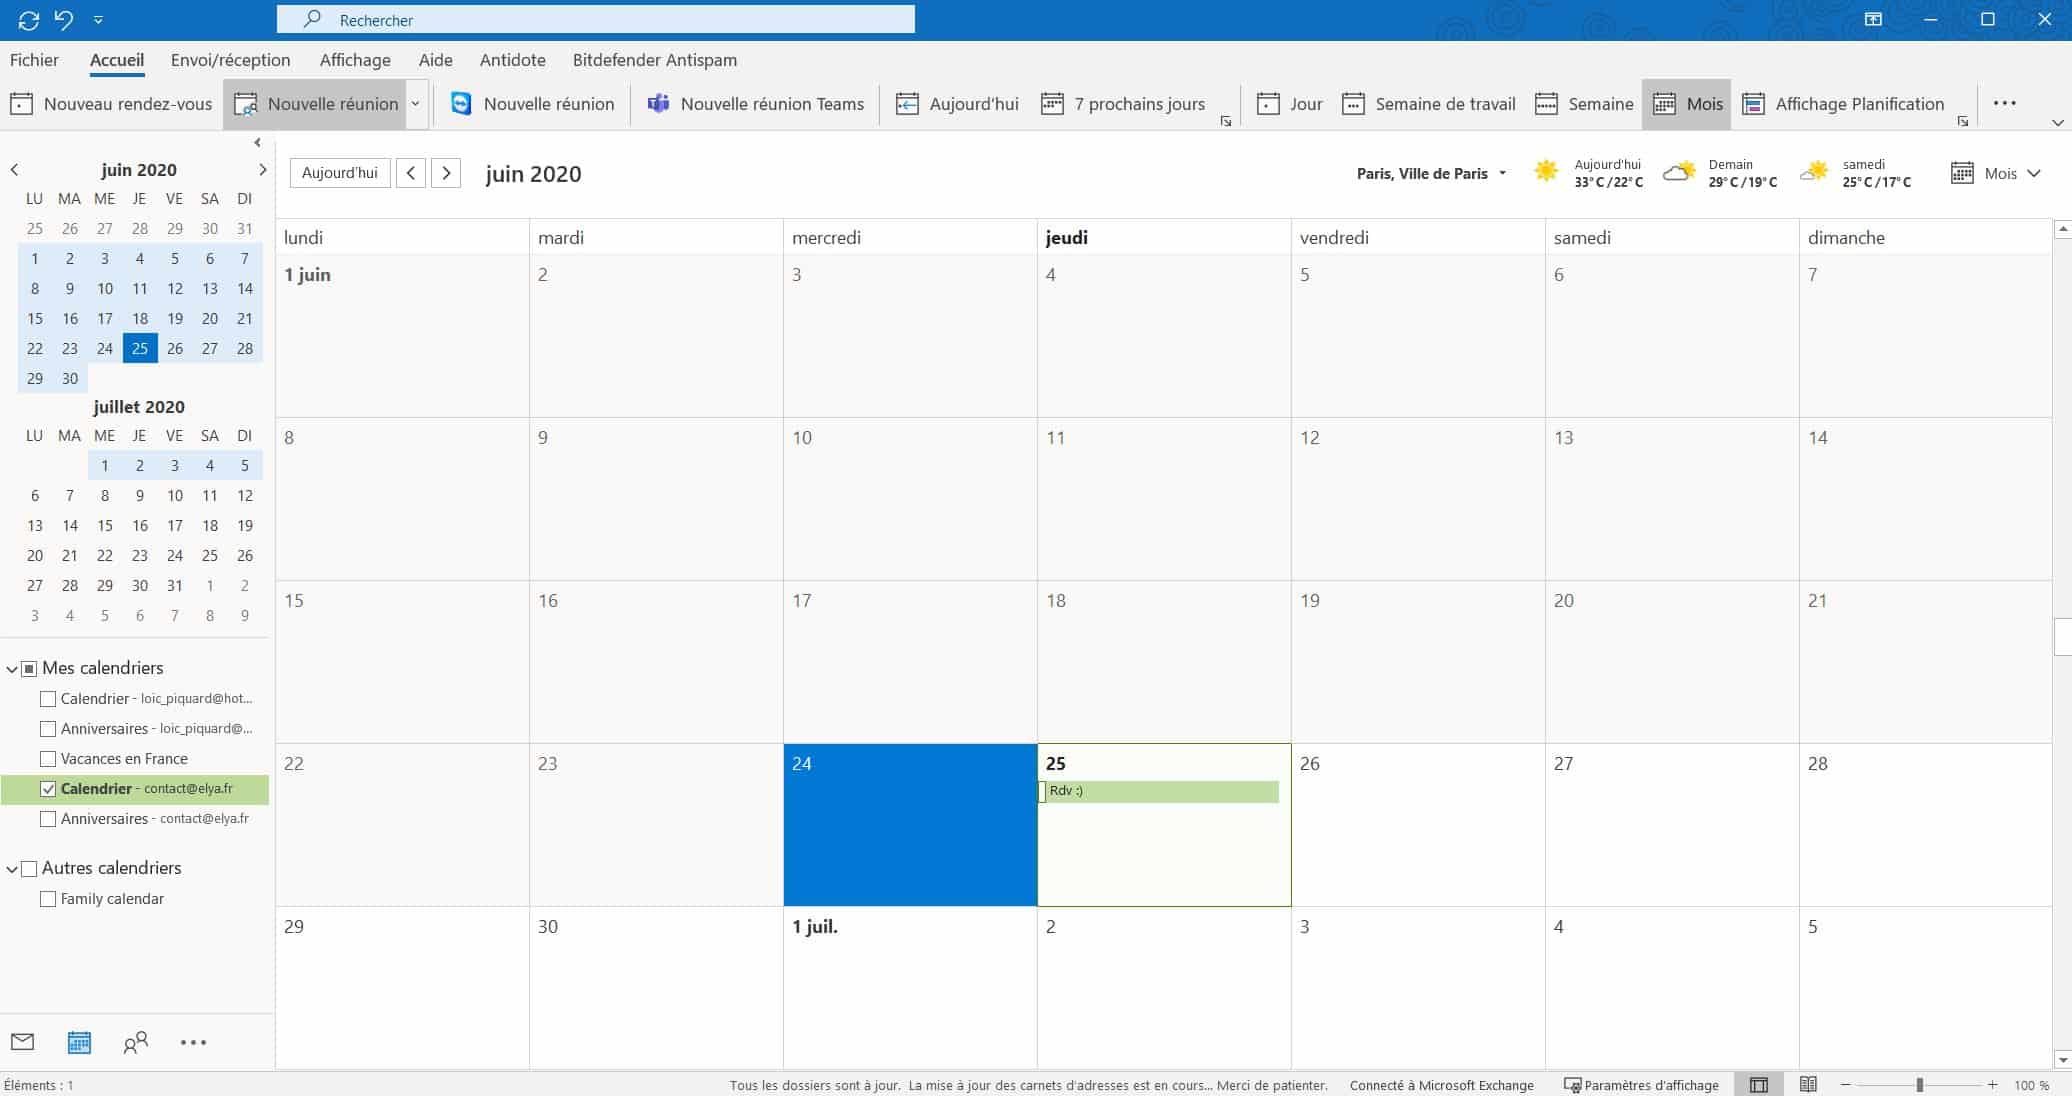Screen dimensions: 2072x1096
Task: Switch to Jour view
Action: pos(1290,104)
